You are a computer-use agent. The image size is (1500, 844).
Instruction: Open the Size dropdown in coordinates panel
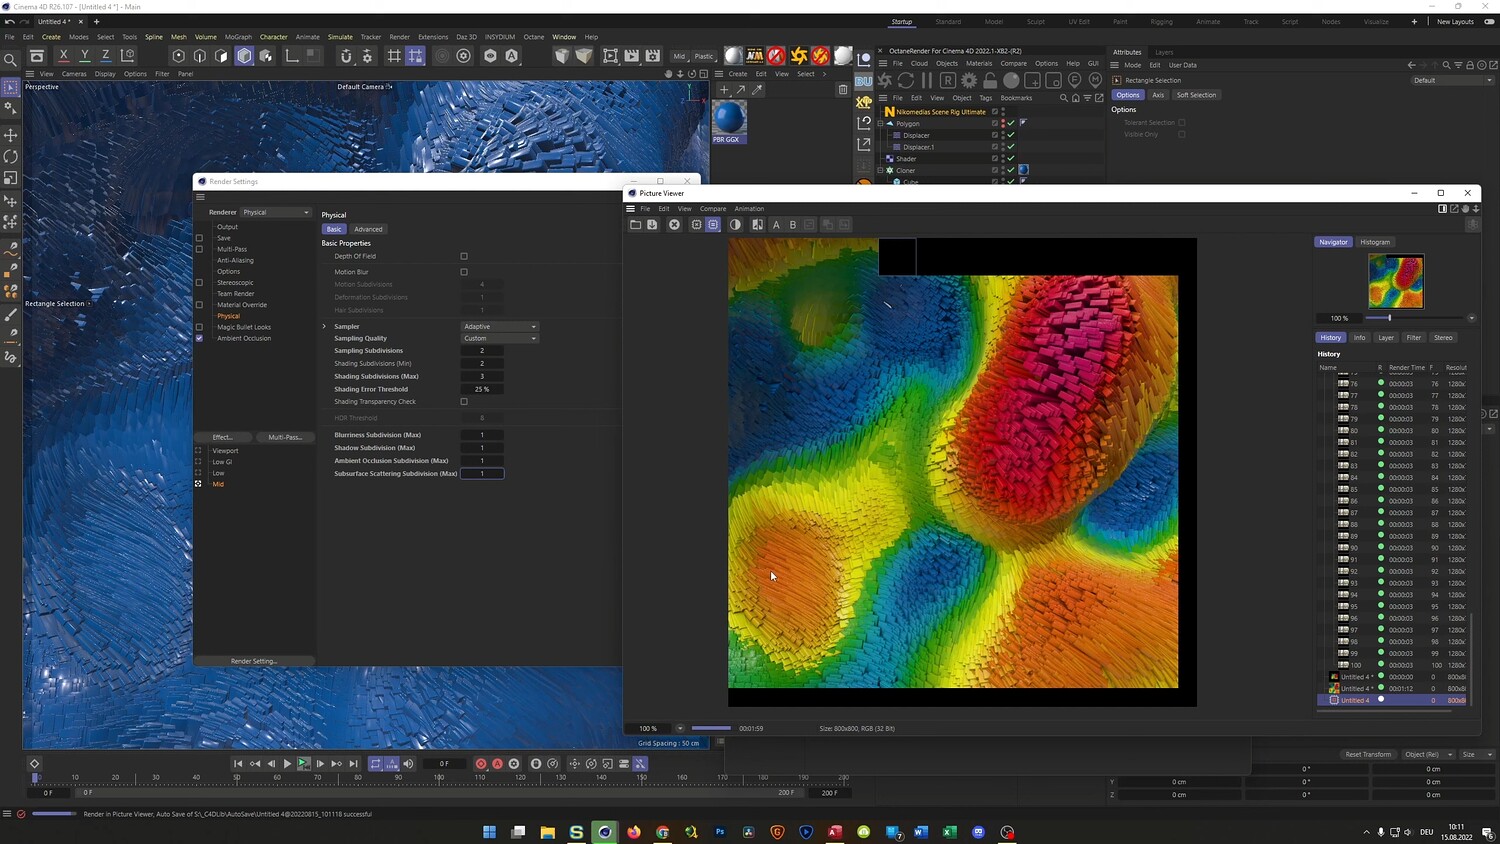1477,755
